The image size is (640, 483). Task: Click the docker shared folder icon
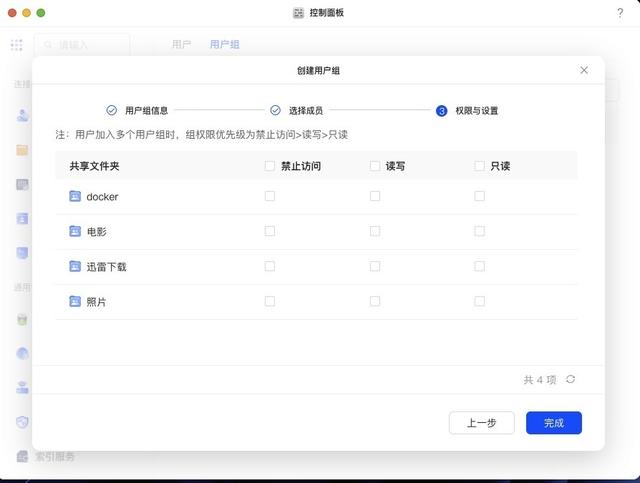[75, 196]
